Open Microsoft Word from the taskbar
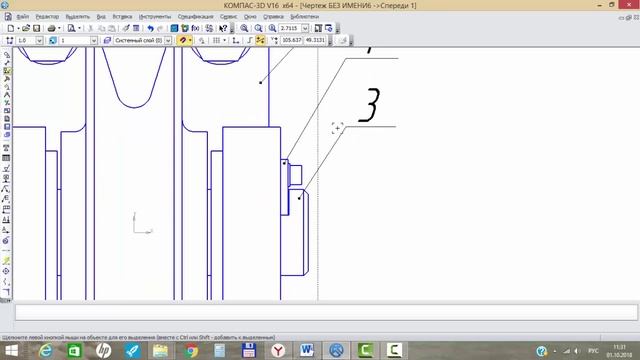This screenshot has width=640, height=360. (307, 351)
